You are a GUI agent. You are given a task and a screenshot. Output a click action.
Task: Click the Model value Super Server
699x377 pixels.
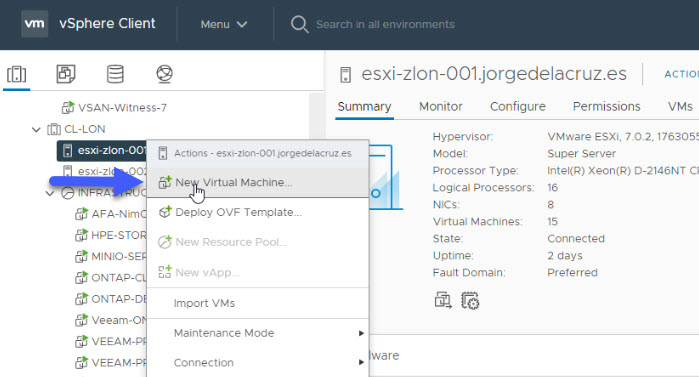tap(581, 154)
